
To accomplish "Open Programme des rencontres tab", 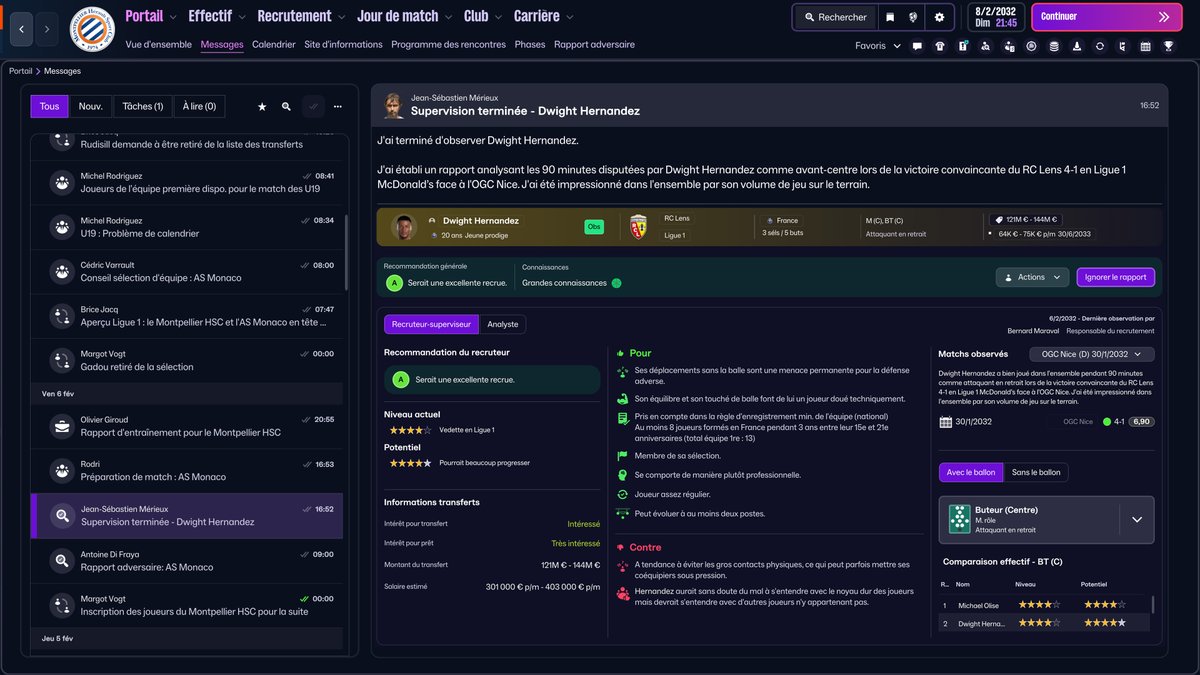I will point(448,45).
